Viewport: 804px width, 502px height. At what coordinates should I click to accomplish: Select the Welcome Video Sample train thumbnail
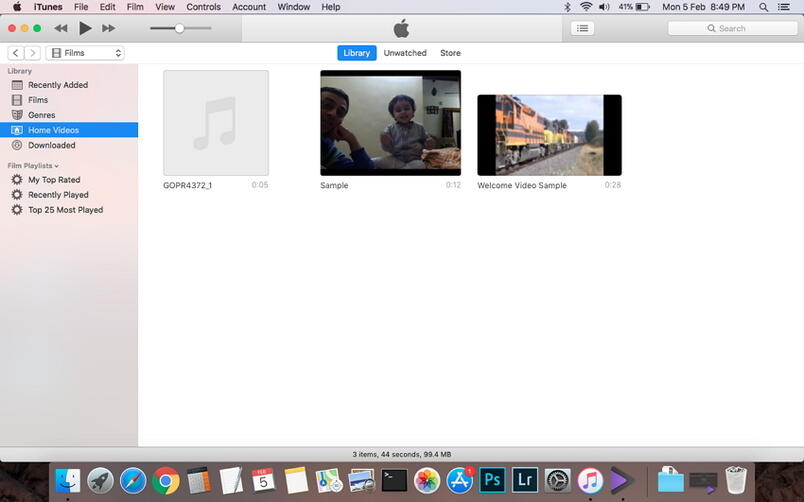[x=549, y=135]
